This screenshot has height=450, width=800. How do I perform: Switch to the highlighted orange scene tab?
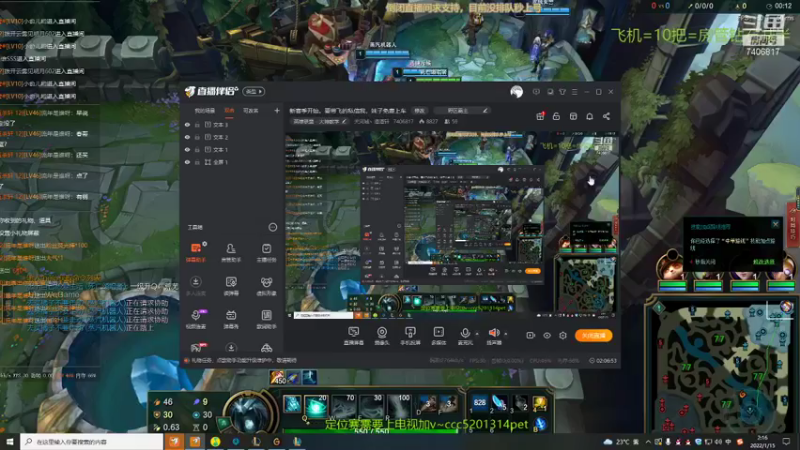tap(230, 111)
